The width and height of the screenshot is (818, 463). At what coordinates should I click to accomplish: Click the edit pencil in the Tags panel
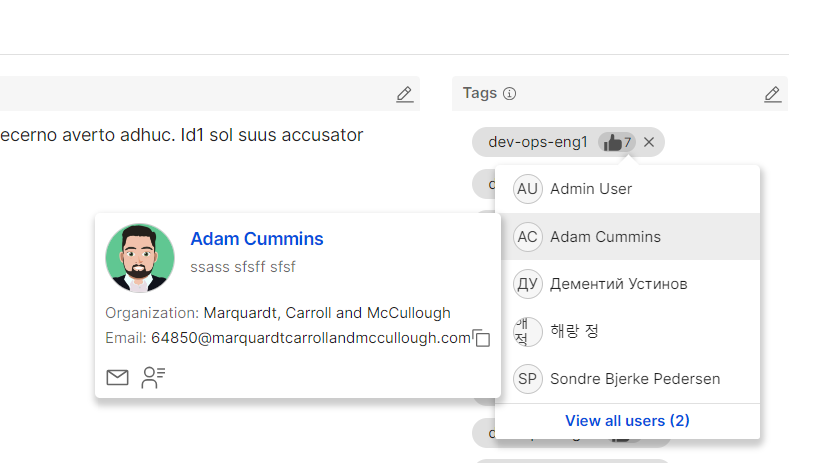pos(772,94)
